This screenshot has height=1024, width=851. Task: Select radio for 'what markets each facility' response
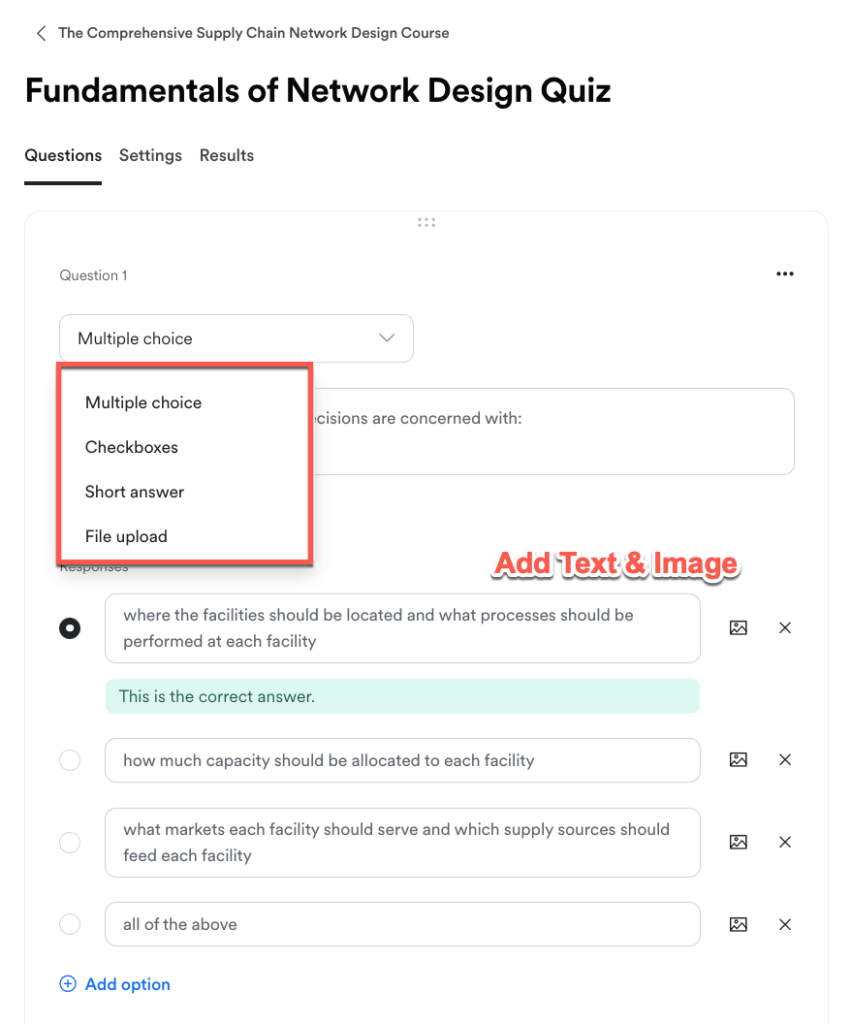pos(70,842)
